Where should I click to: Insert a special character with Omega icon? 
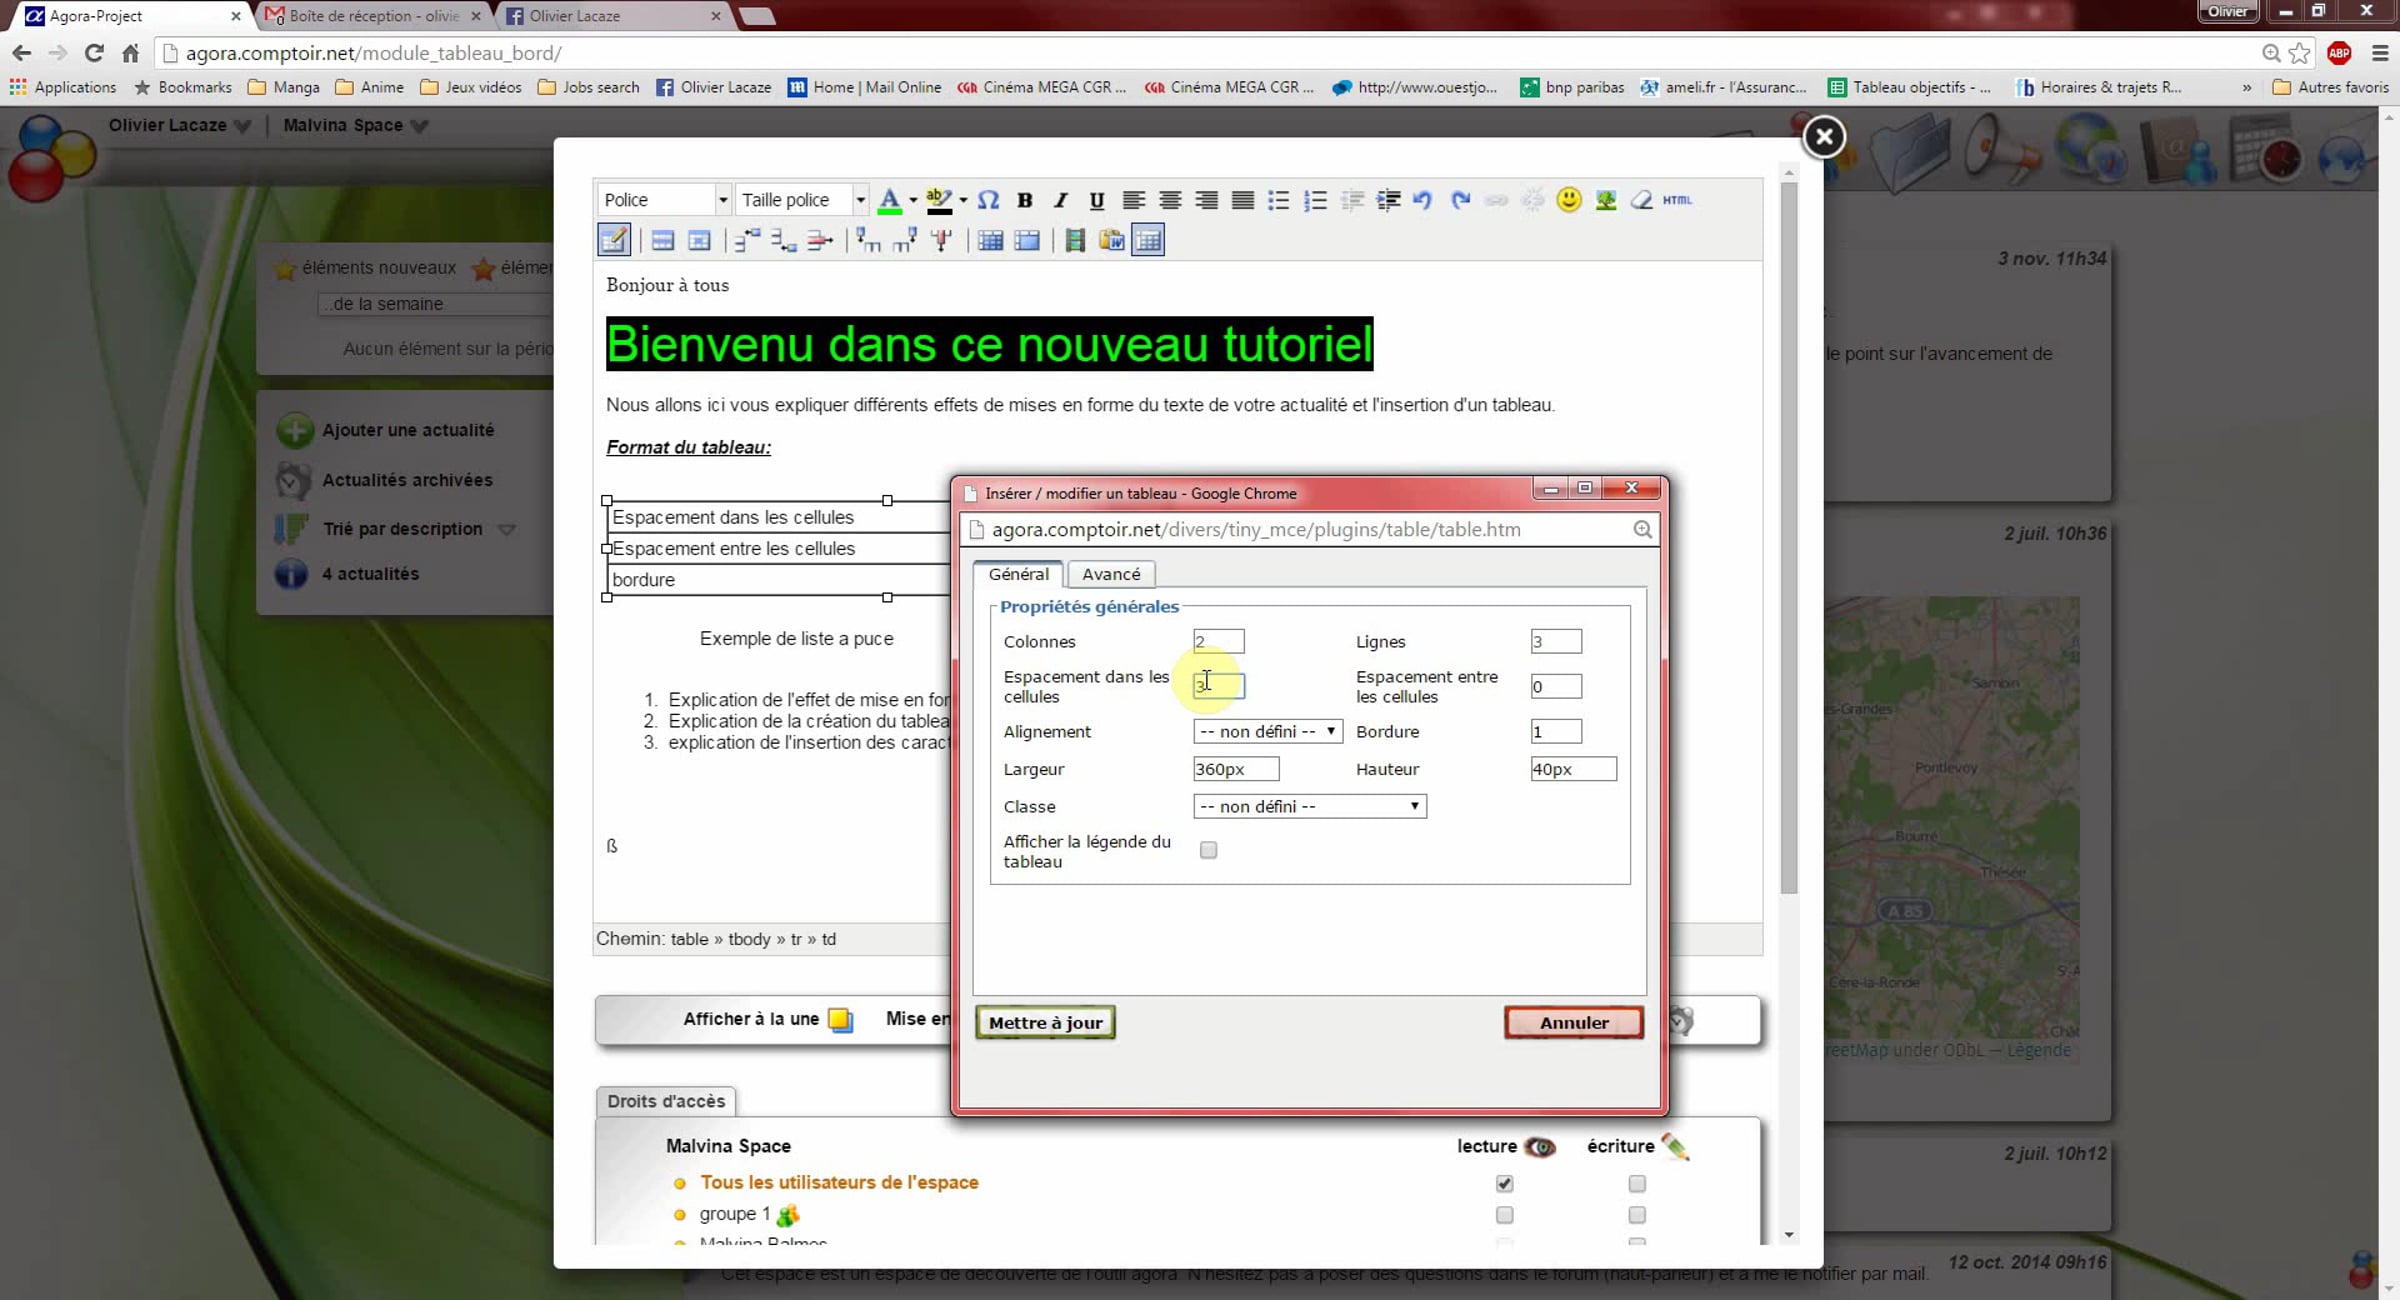coord(988,200)
